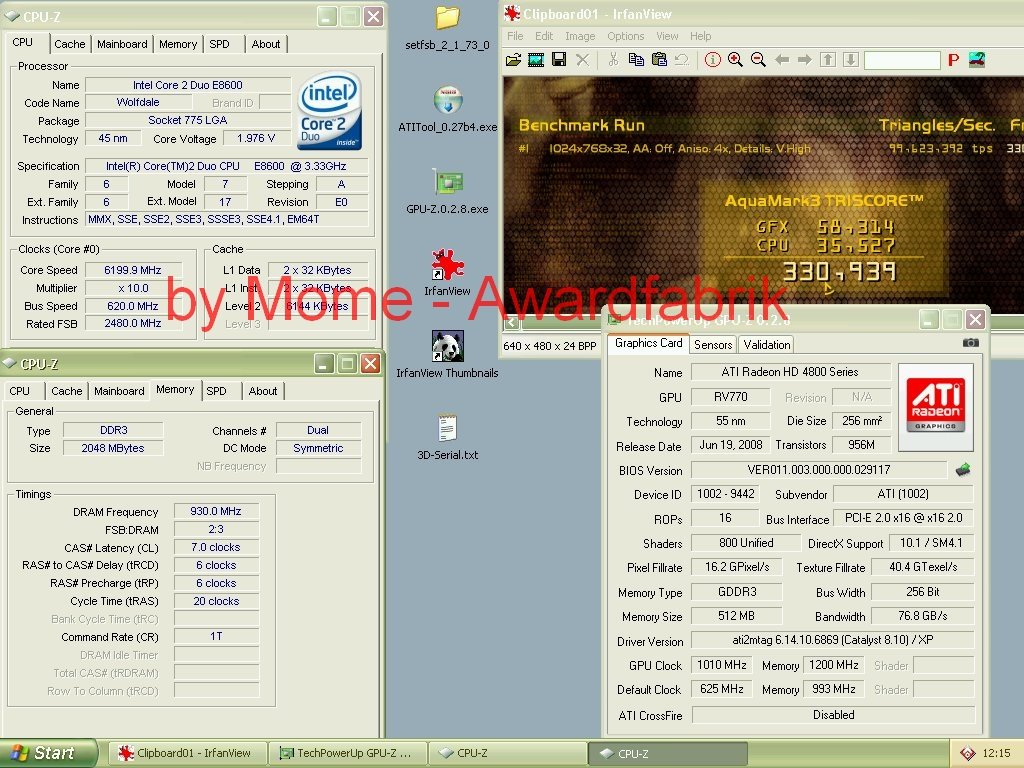
Task: Click the BIOS Version field in GPU-Z
Action: [819, 470]
